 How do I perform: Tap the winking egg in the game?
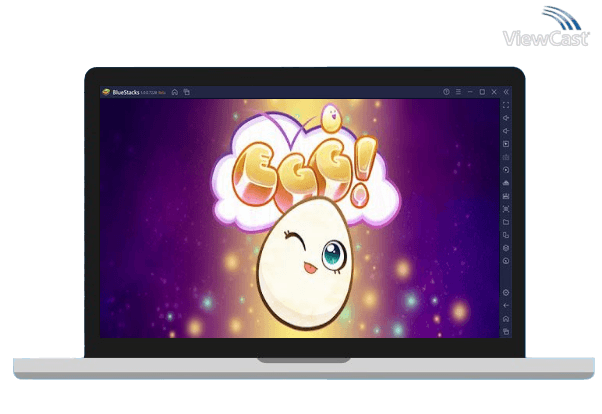coord(303,264)
